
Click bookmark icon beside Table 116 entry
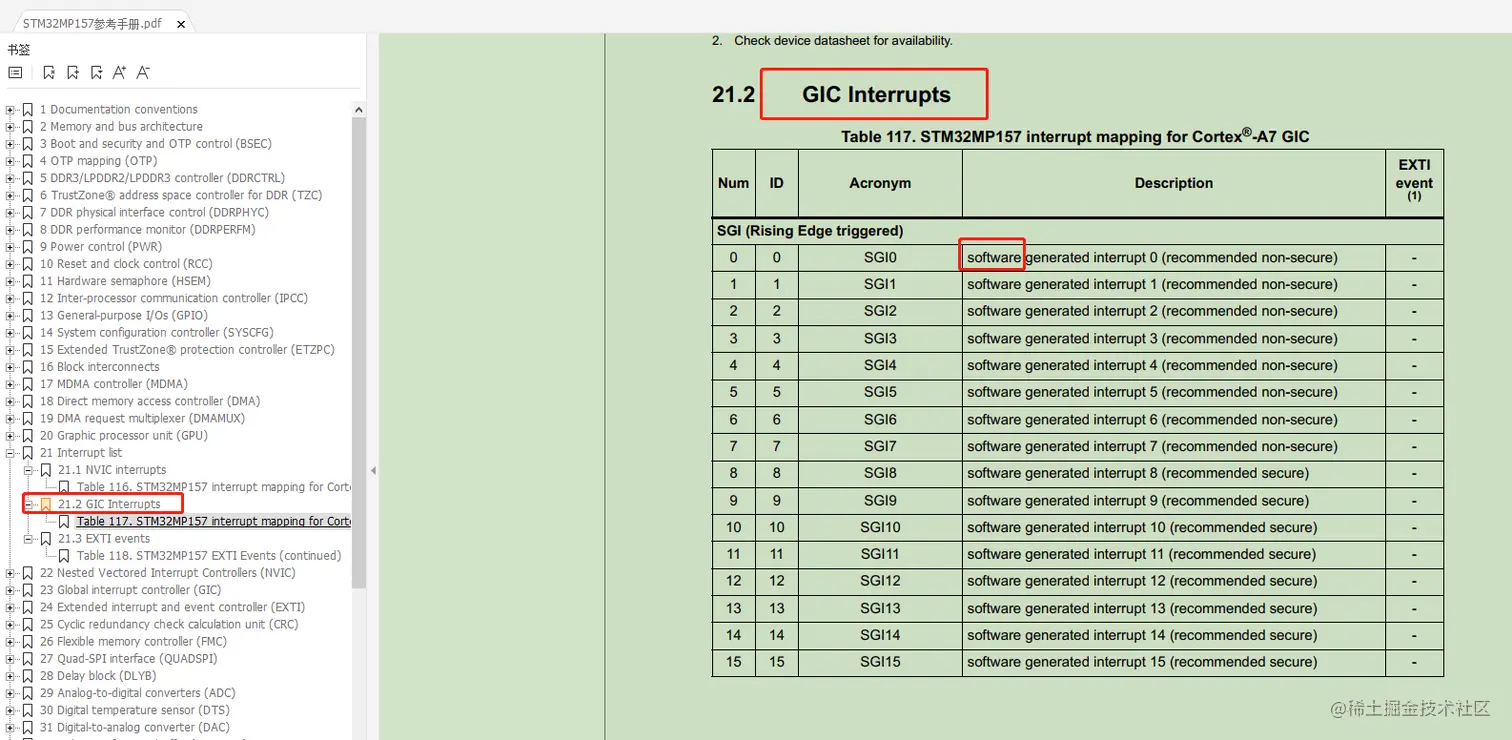click(65, 487)
